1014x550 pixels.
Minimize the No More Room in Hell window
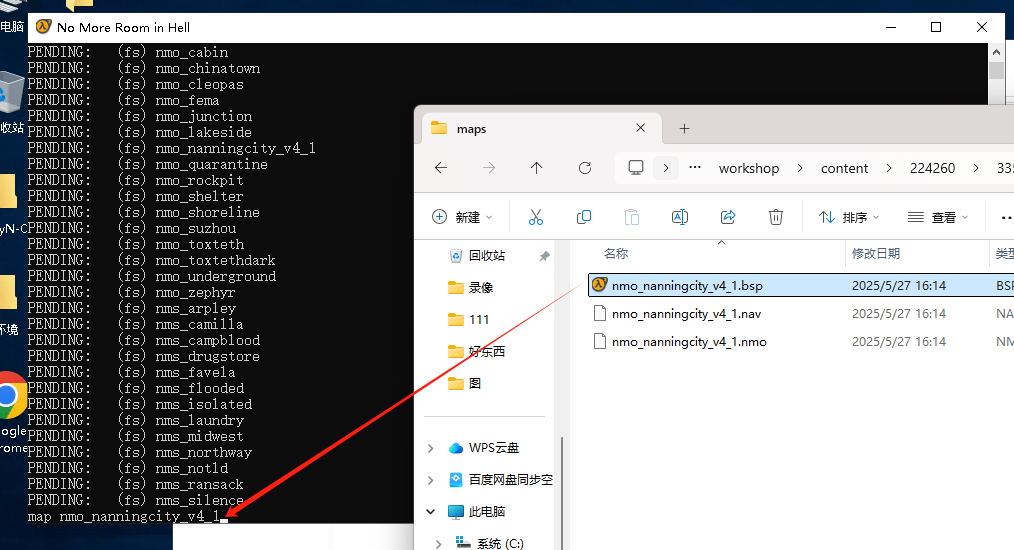tap(891, 27)
